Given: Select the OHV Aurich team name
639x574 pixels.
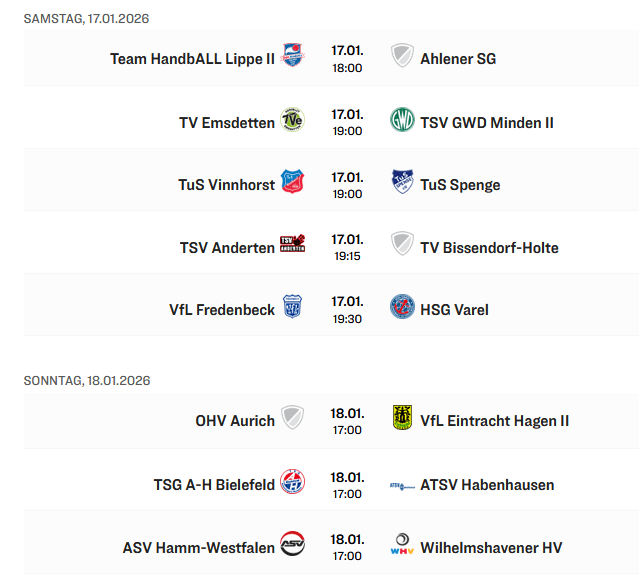Looking at the screenshot, I should coord(235,421).
